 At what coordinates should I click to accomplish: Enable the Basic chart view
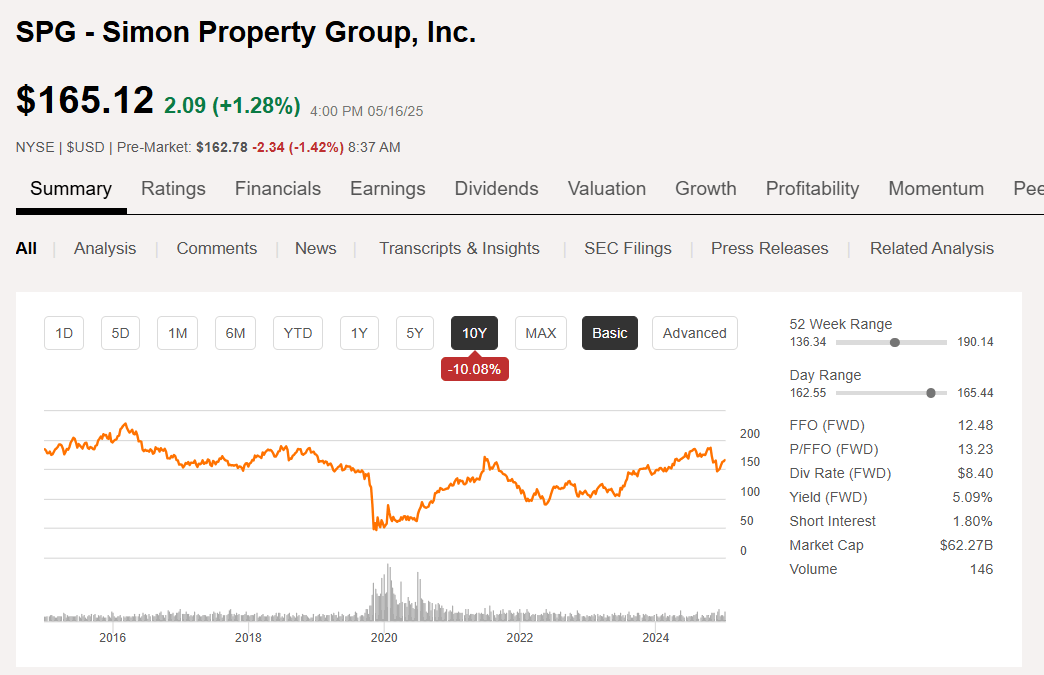[609, 333]
